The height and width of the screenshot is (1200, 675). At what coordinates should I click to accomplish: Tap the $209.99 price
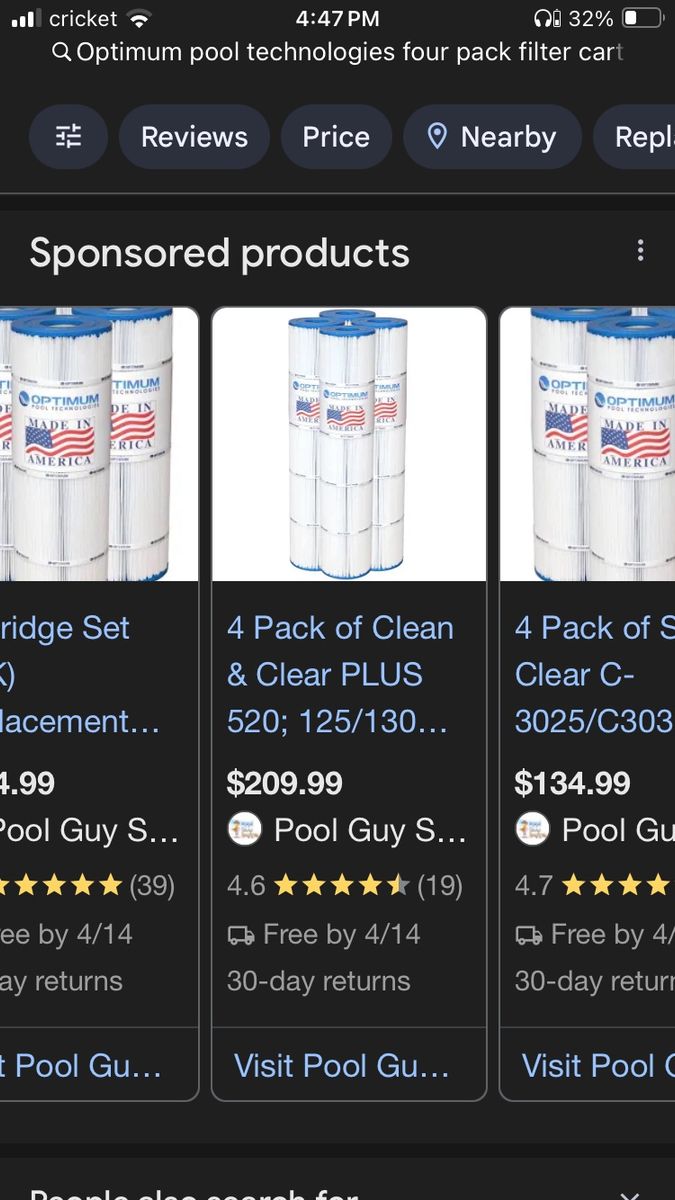[285, 782]
